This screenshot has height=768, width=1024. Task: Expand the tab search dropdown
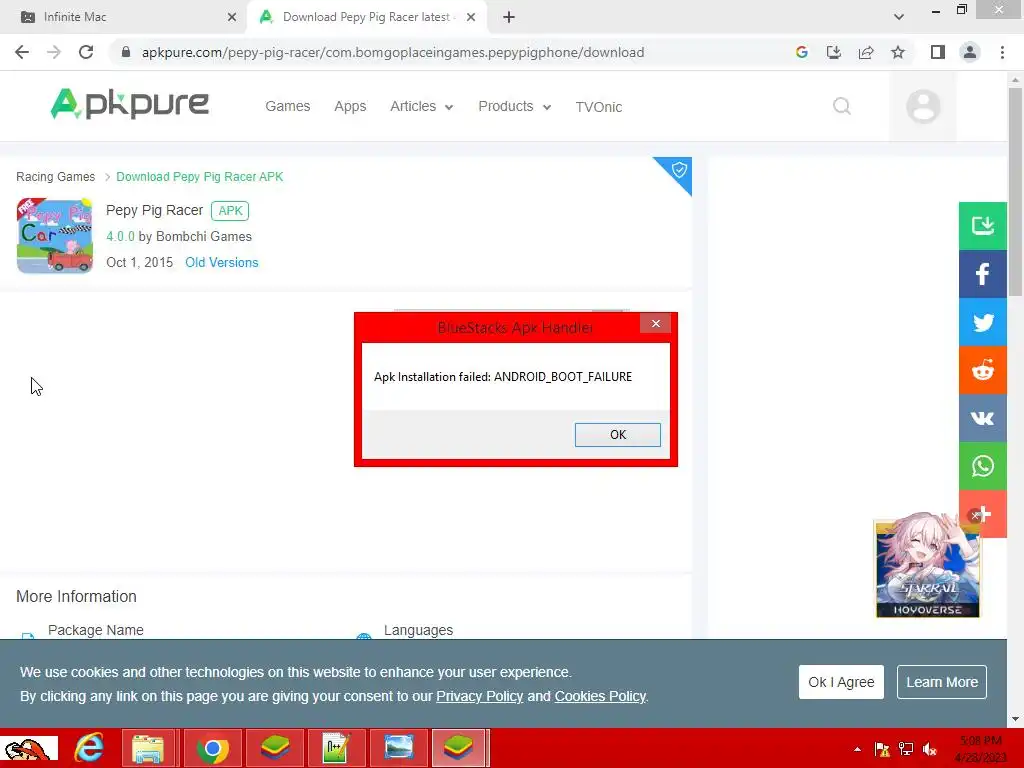point(899,17)
